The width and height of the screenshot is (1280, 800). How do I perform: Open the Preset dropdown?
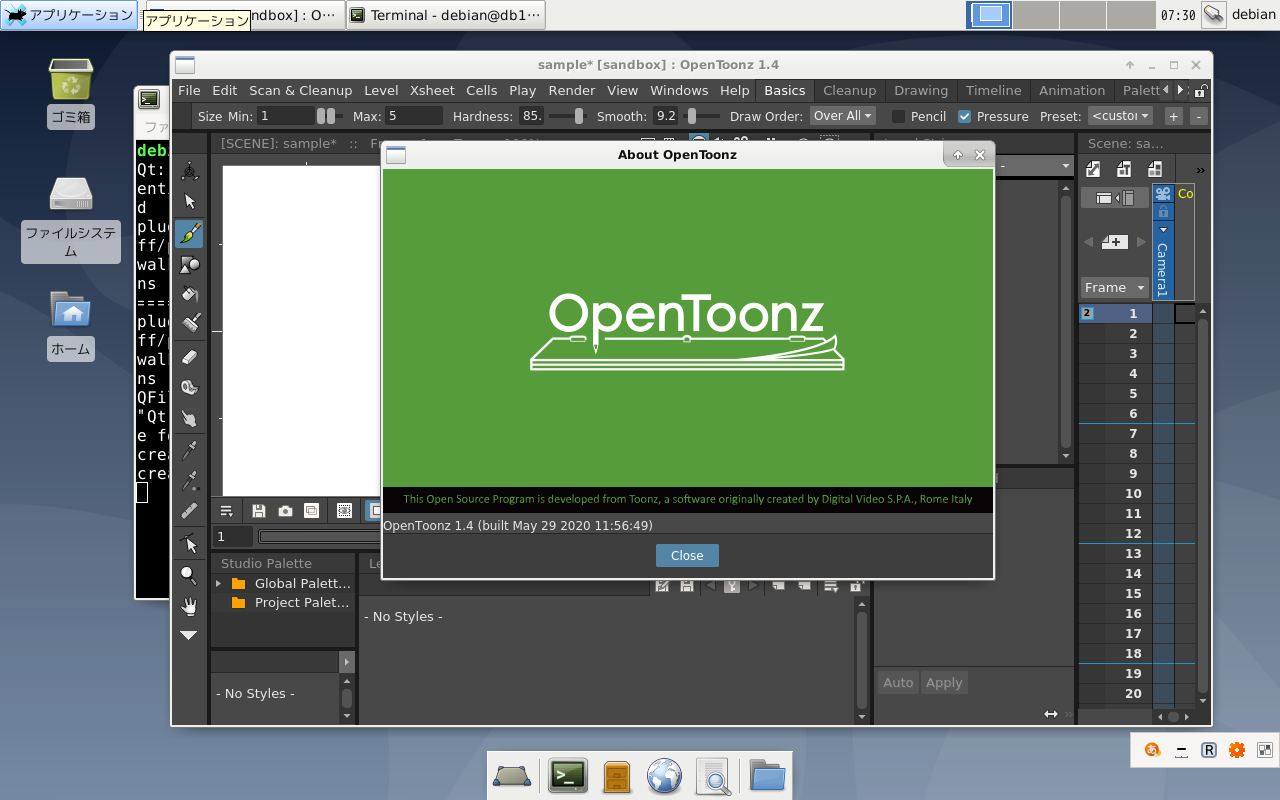tap(1120, 116)
